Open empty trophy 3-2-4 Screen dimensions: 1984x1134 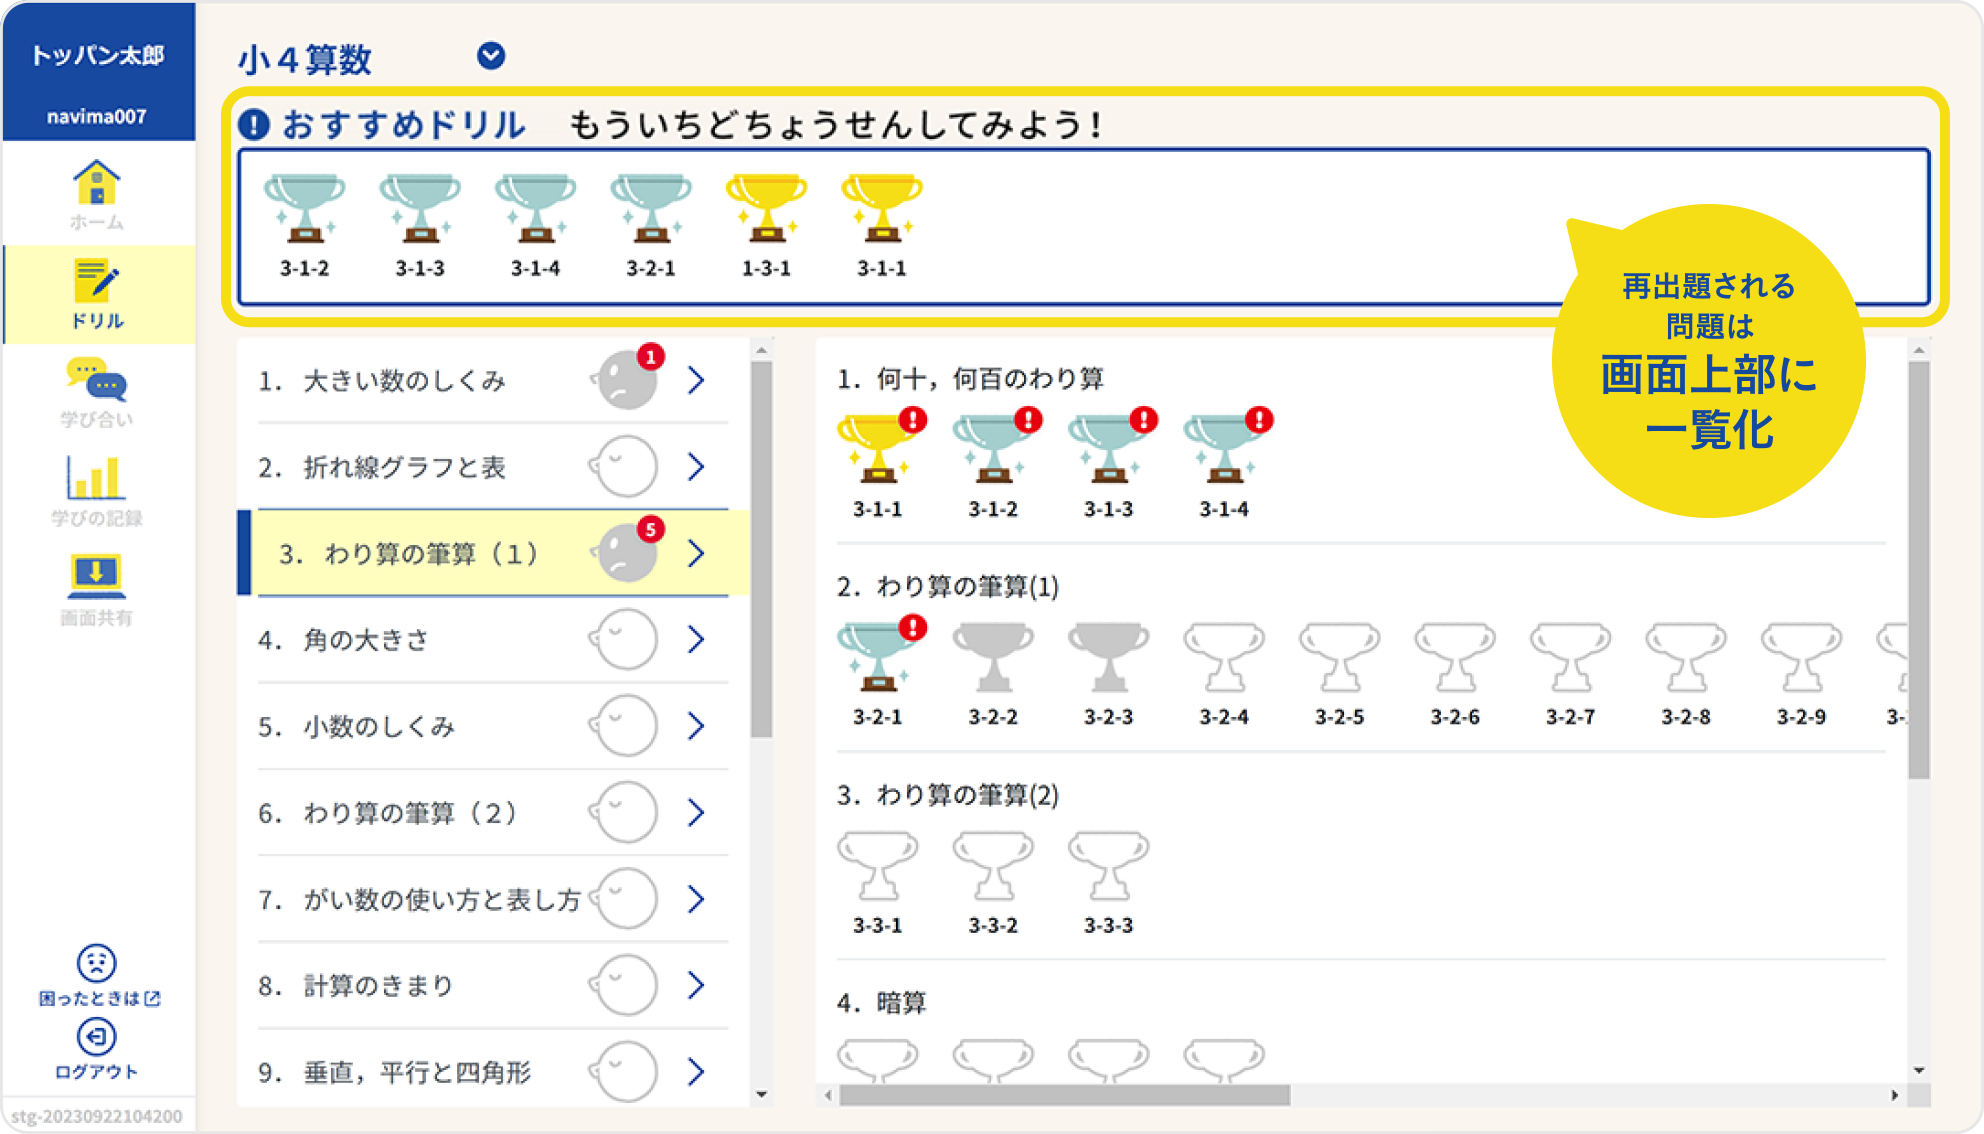tap(1224, 658)
